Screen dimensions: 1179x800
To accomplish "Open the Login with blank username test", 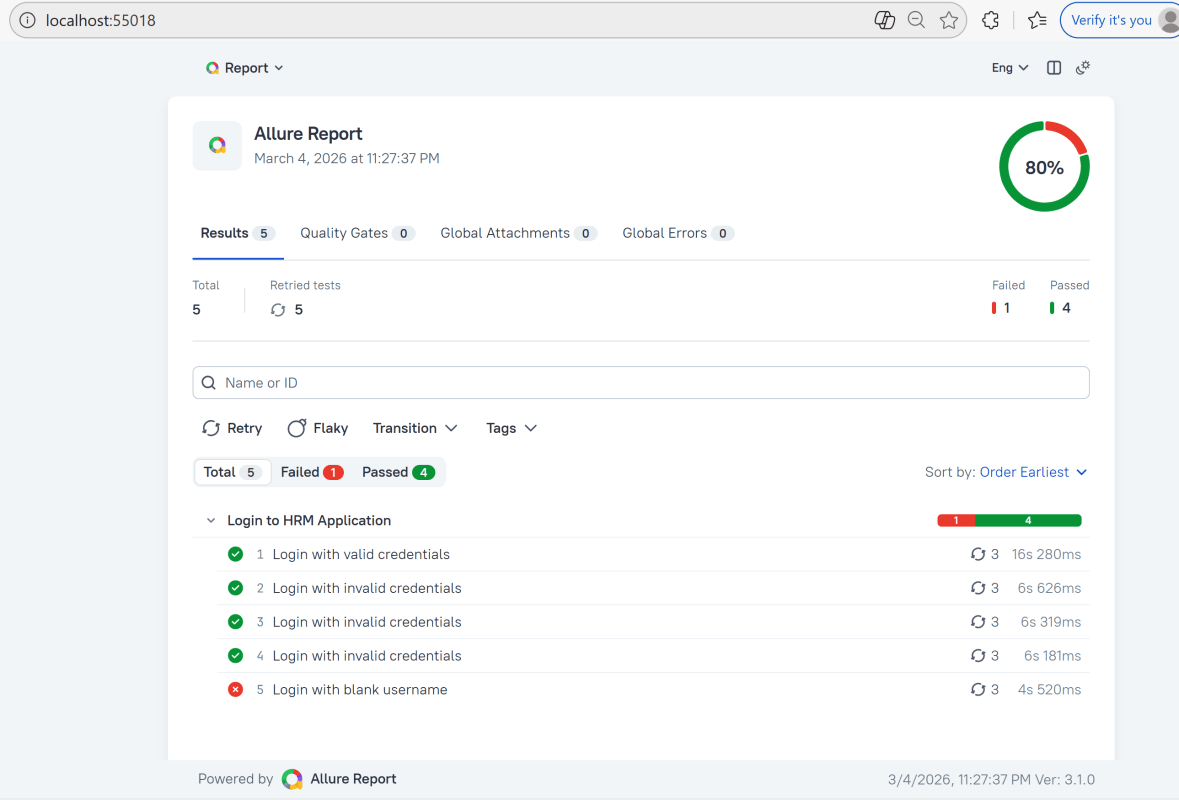I will point(360,690).
